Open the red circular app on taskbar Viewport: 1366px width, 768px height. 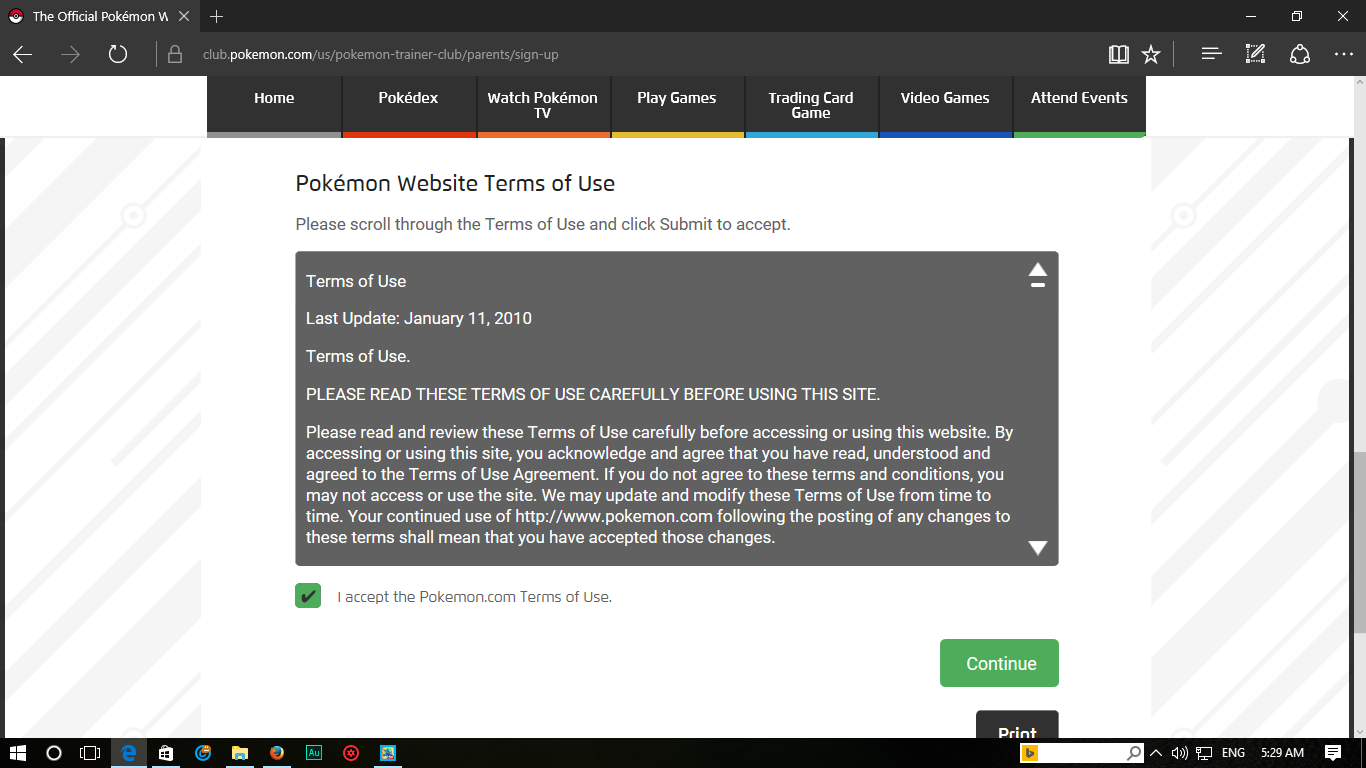(x=351, y=753)
